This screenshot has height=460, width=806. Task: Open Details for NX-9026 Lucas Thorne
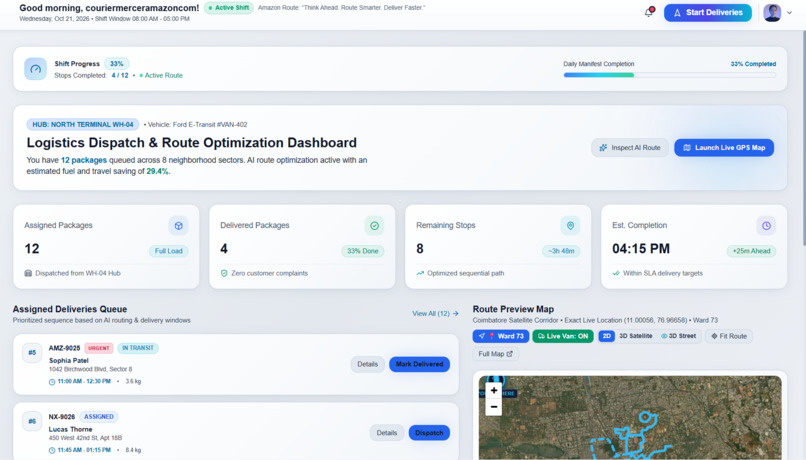pos(387,433)
